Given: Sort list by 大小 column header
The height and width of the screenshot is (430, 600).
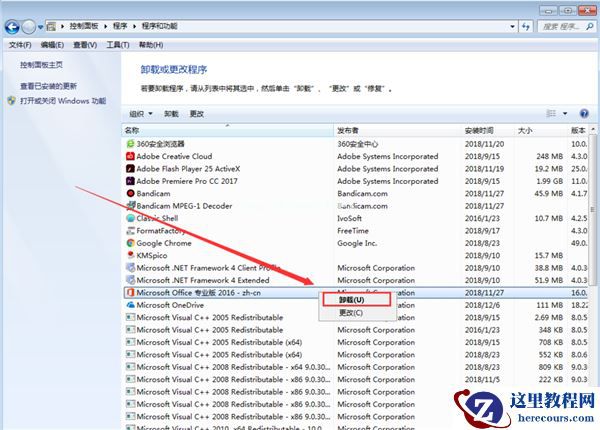Looking at the screenshot, I should pyautogui.click(x=541, y=130).
